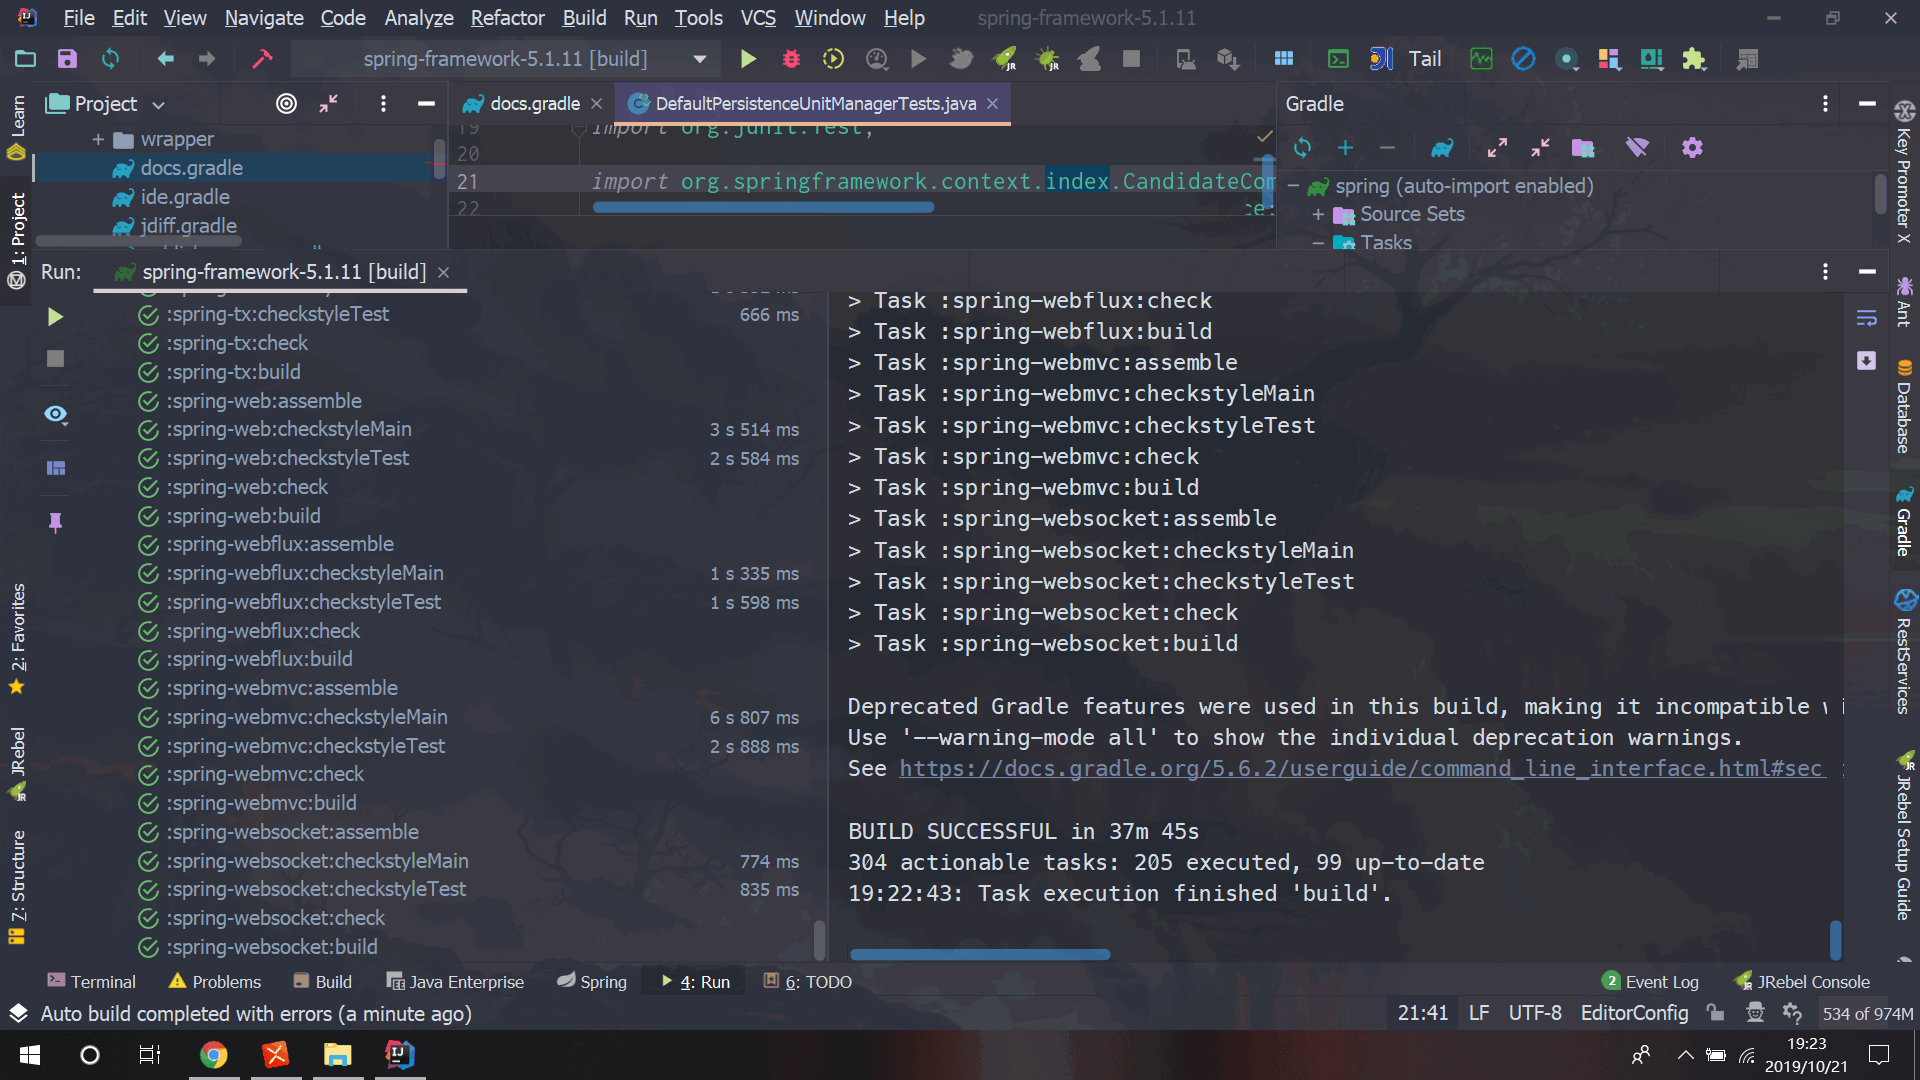Switch to the docs.gradle editor tab
This screenshot has height=1080, width=1920.
tap(534, 104)
